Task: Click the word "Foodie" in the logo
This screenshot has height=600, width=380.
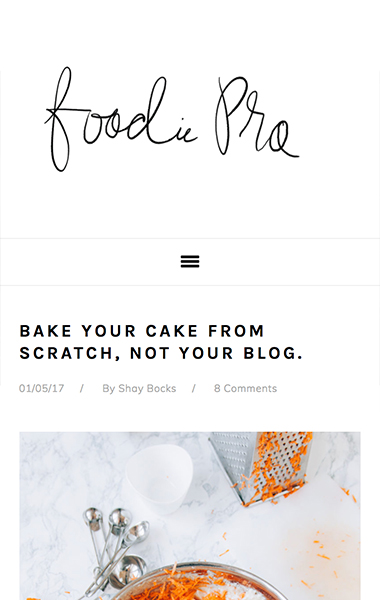Action: (x=121, y=119)
